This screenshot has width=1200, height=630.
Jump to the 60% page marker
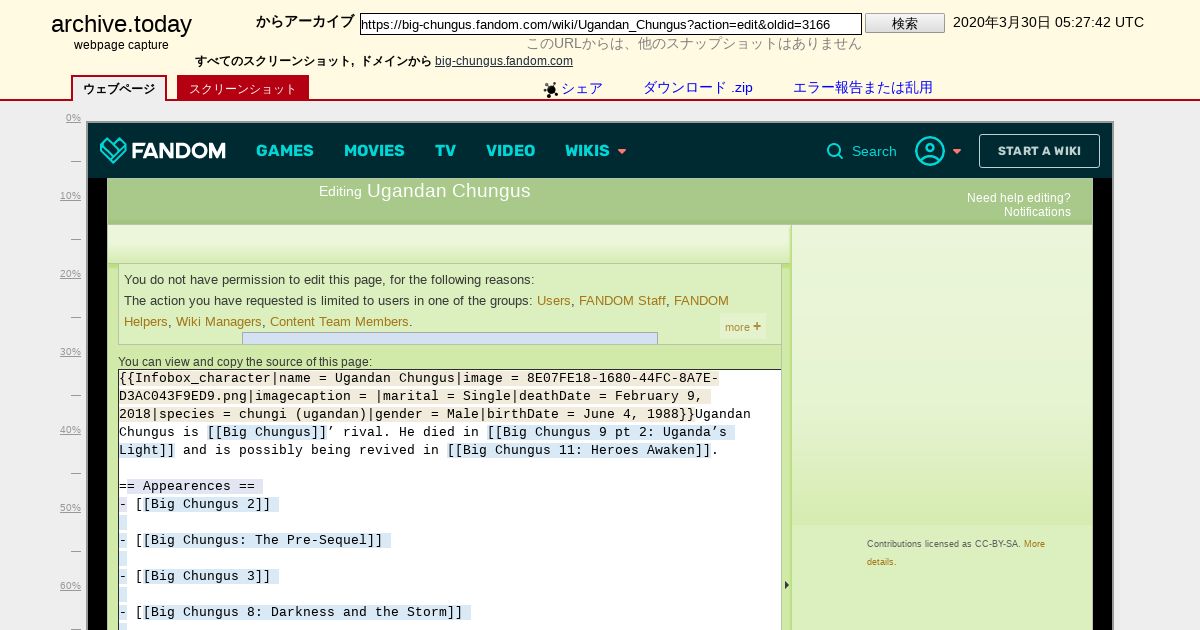pos(70,586)
